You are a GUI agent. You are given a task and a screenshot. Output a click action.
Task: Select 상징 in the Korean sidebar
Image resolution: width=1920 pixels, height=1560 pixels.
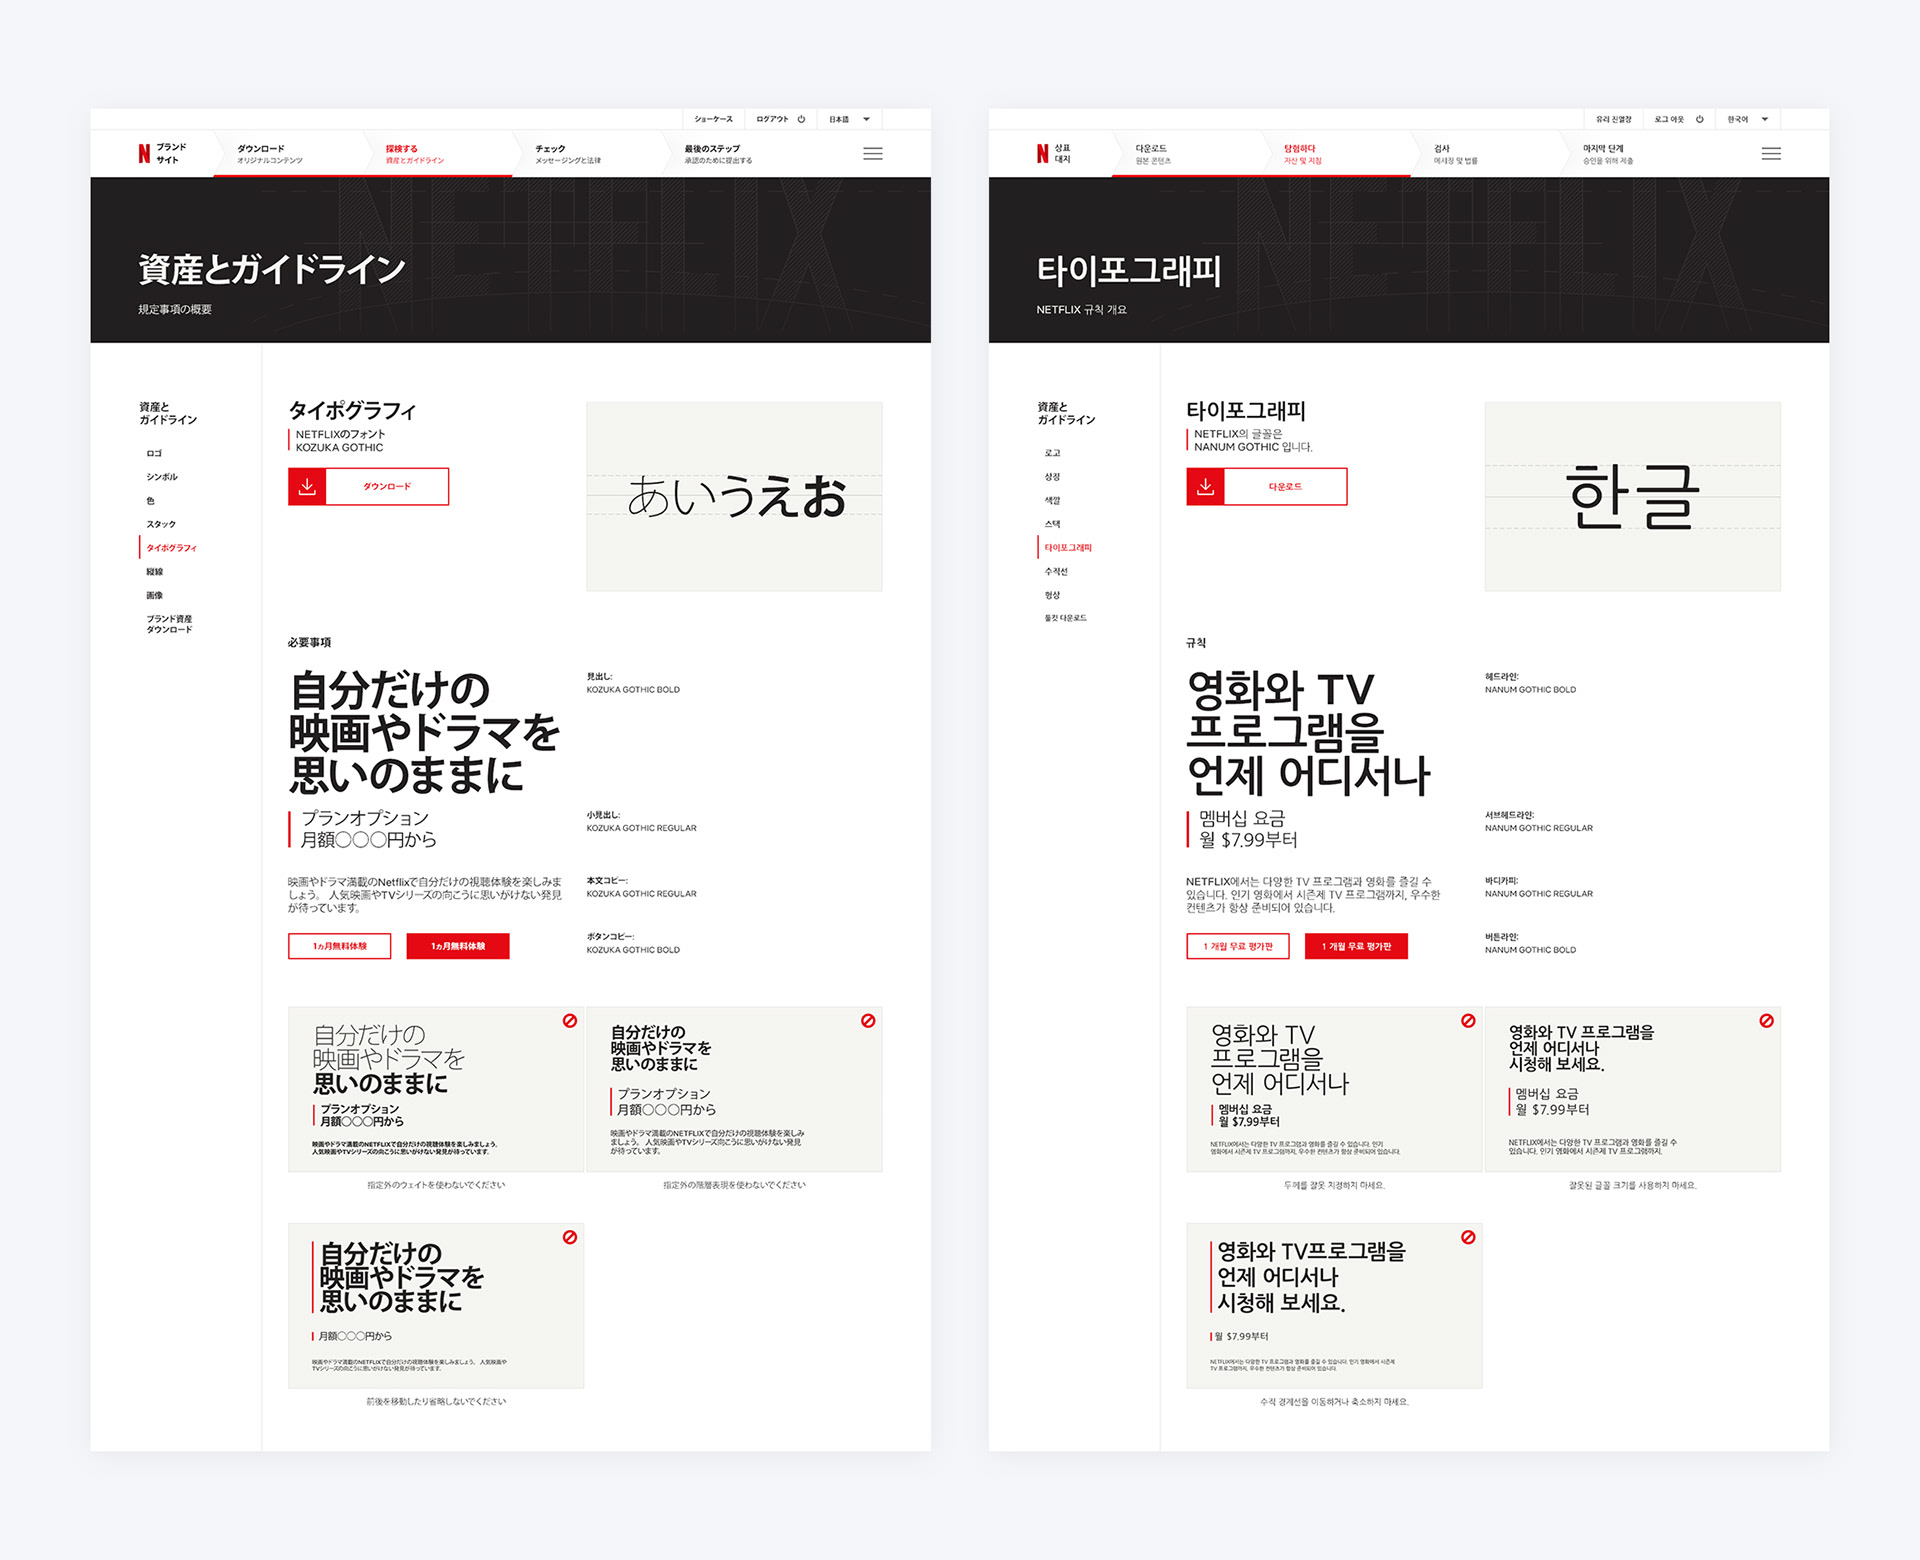coord(1052,477)
